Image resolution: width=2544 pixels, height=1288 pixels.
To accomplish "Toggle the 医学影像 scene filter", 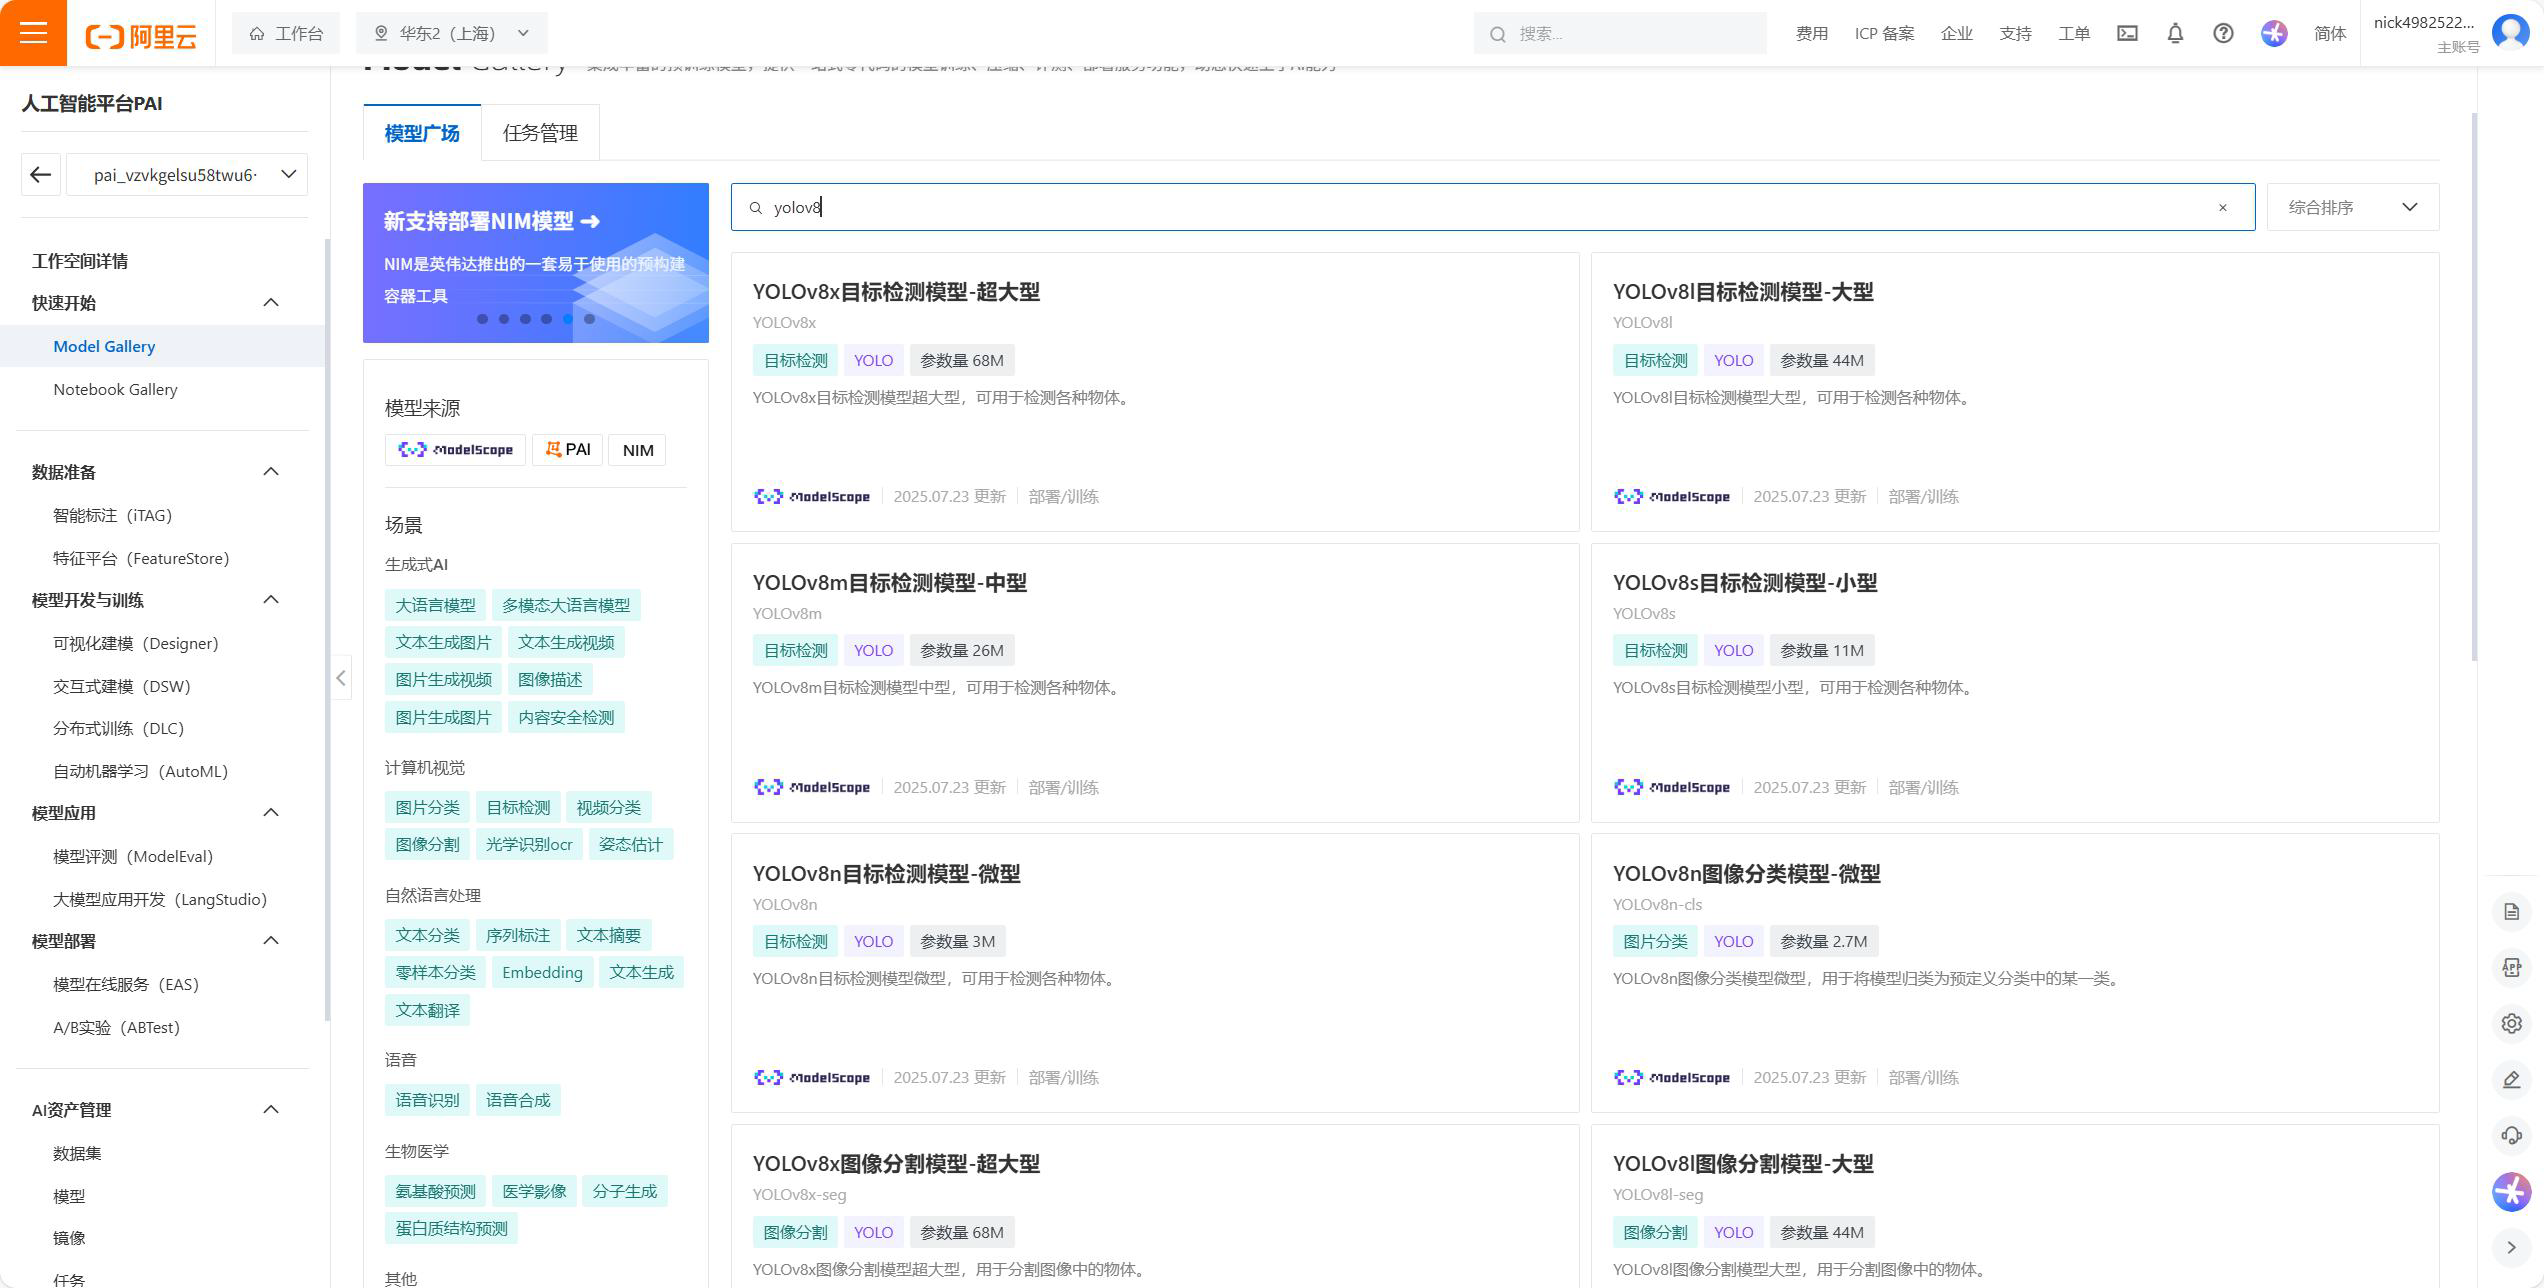I will [534, 1191].
